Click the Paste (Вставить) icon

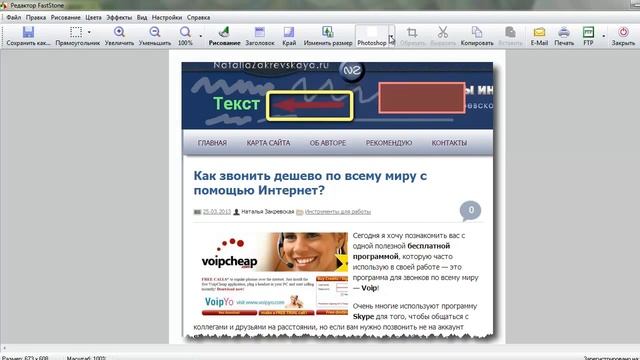point(510,32)
